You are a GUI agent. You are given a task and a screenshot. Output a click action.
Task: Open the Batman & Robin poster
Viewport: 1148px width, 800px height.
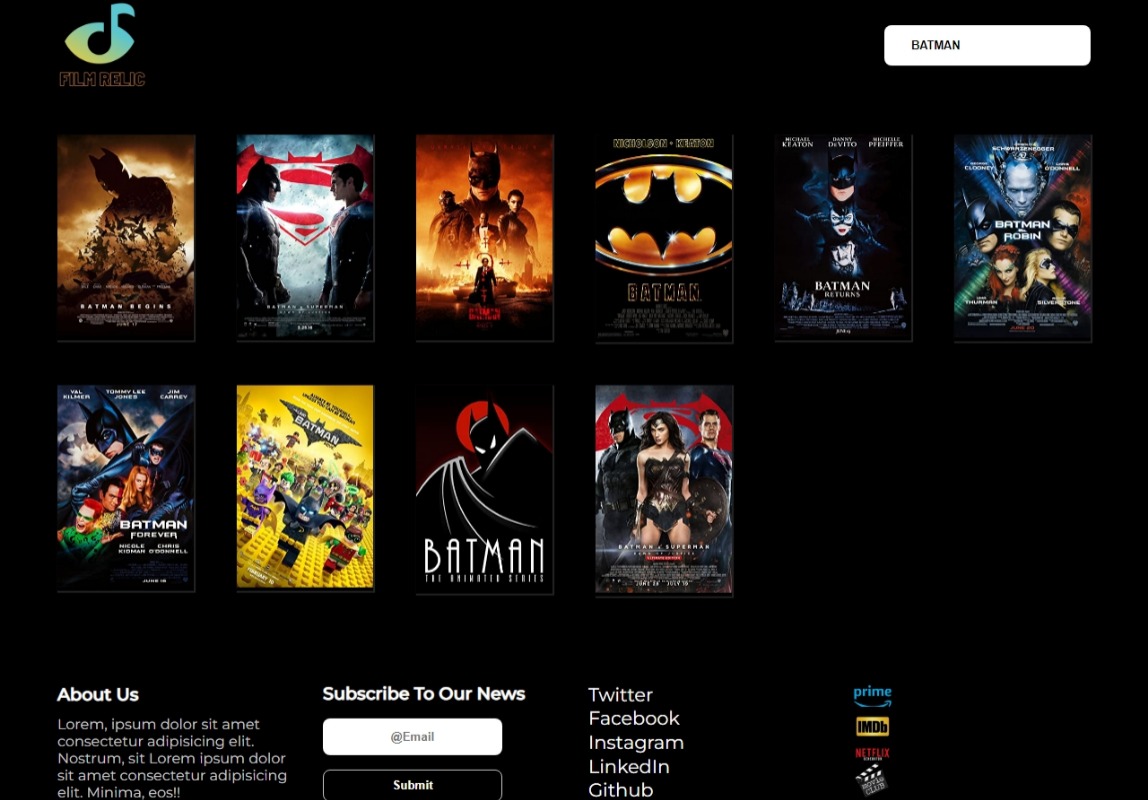tap(1022, 238)
